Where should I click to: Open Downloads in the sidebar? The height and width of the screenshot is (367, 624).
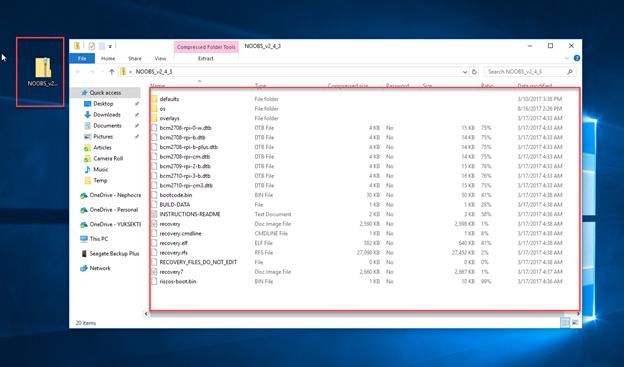[x=107, y=115]
